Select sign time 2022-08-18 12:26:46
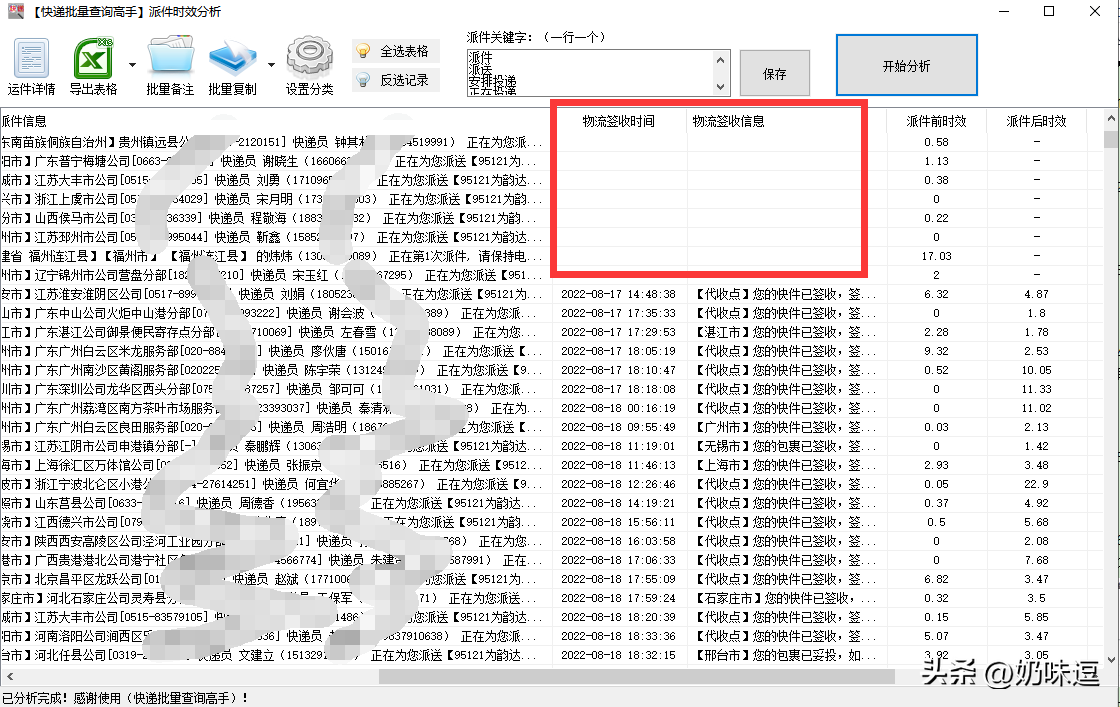This screenshot has width=1120, height=707. (619, 484)
